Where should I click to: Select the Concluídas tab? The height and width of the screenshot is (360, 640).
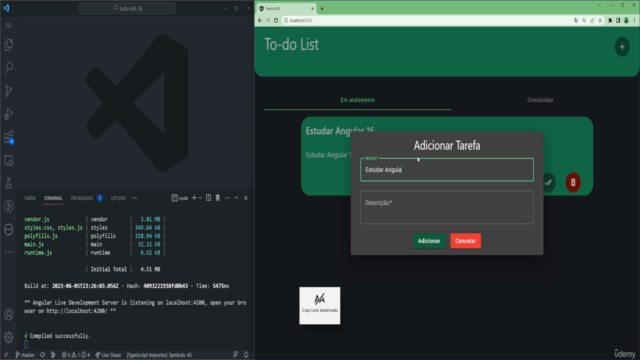click(x=540, y=100)
